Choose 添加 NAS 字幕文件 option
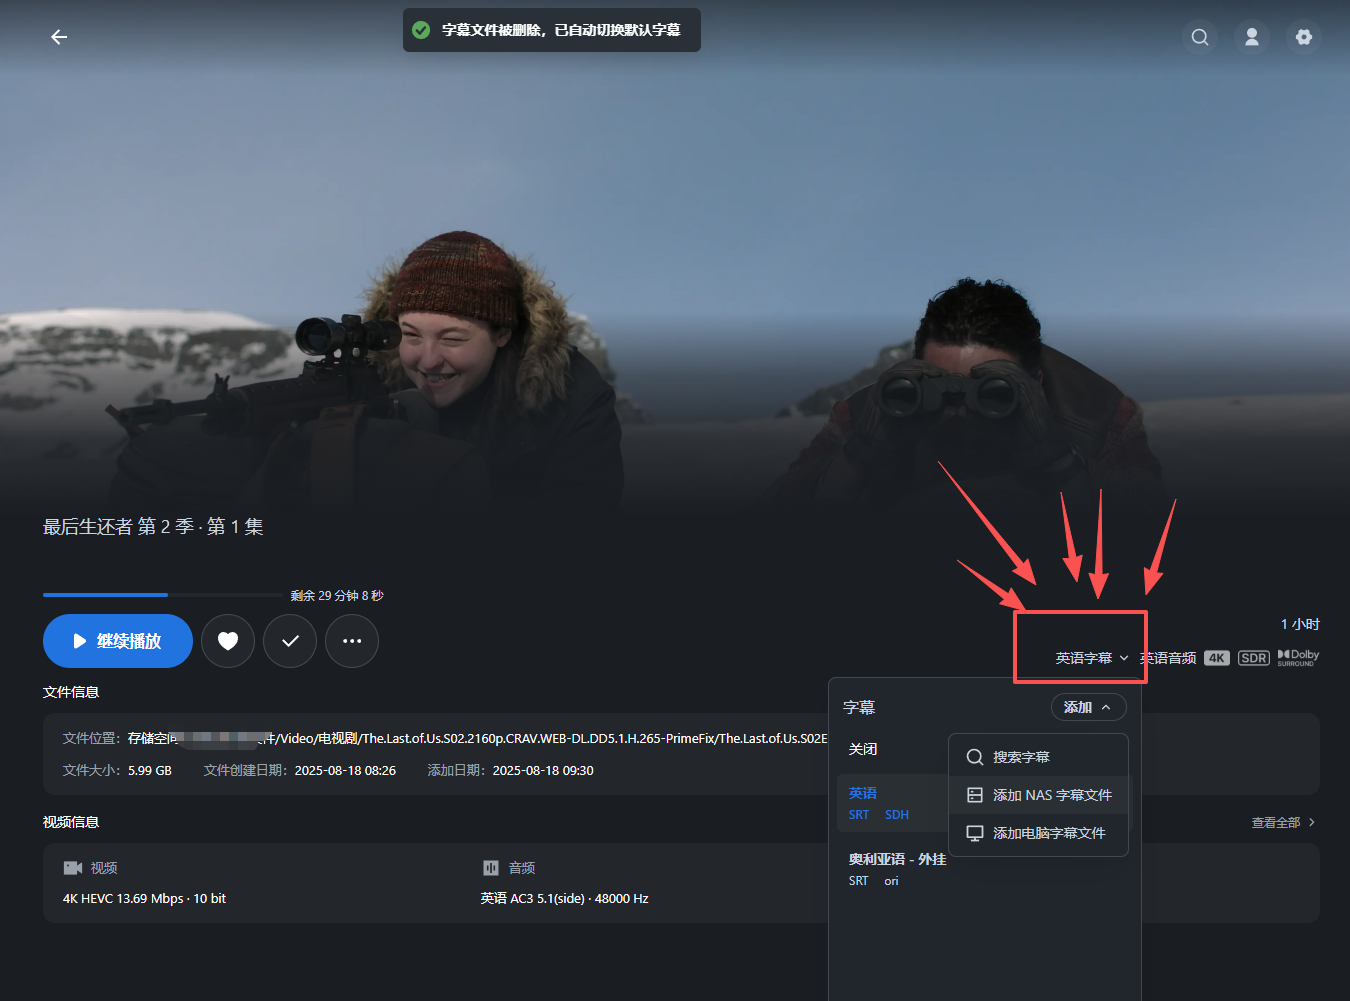The image size is (1350, 1001). [x=1038, y=795]
